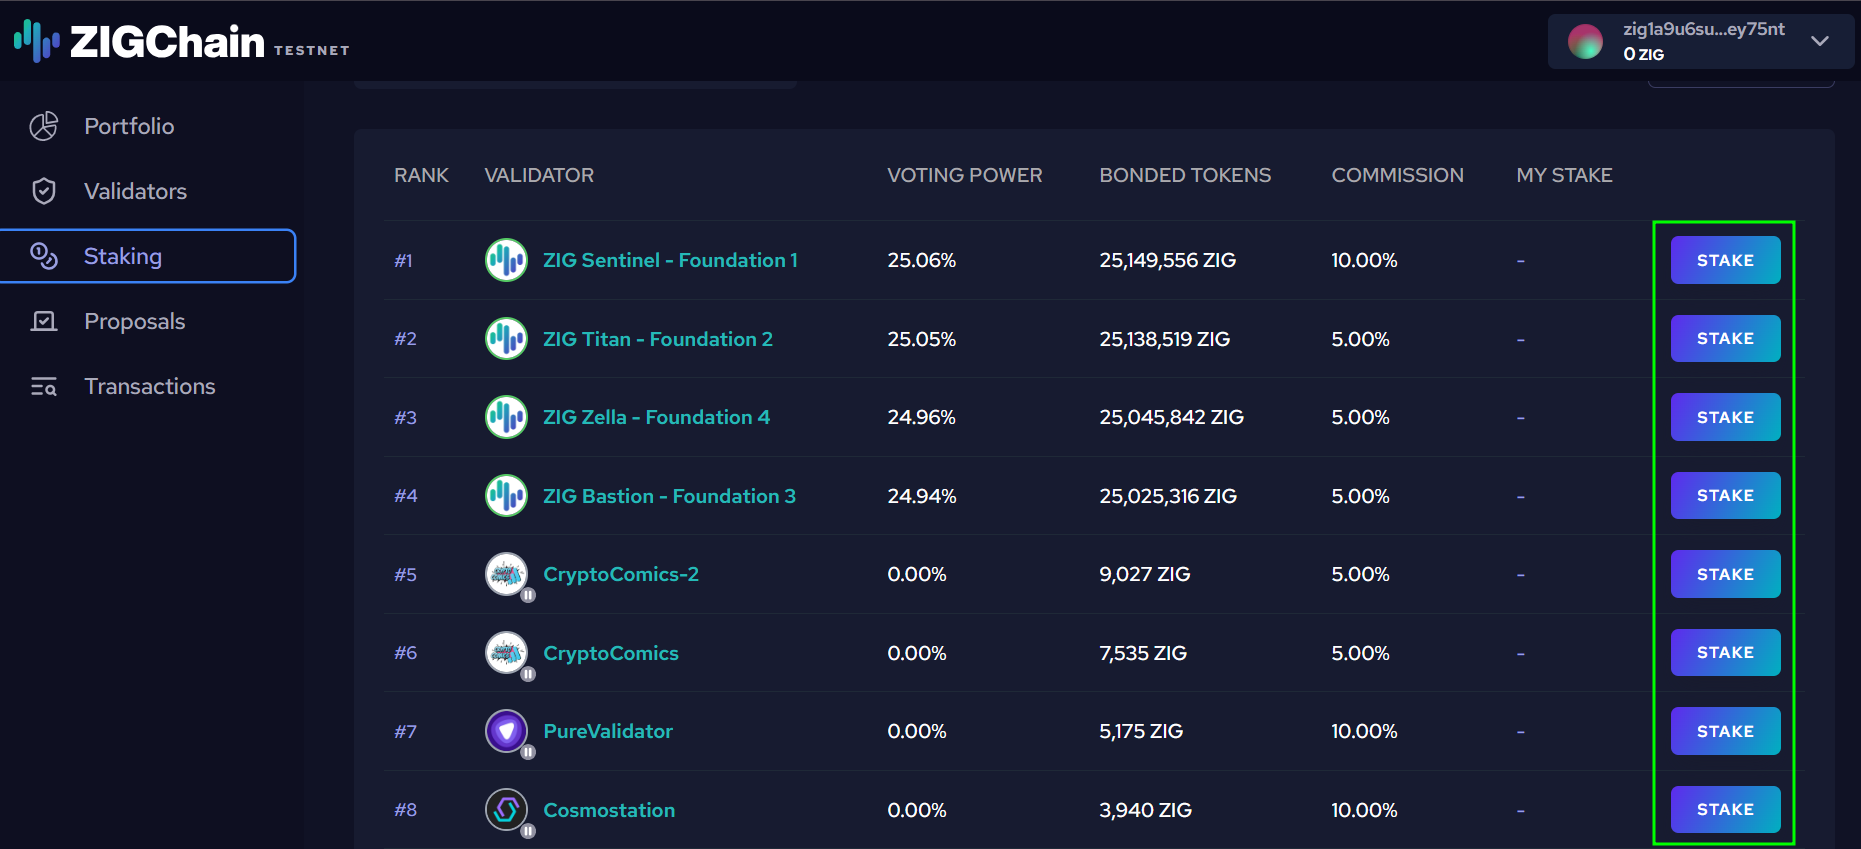Sort by the Commission column header
Viewport: 1861px width, 849px height.
[x=1397, y=175]
